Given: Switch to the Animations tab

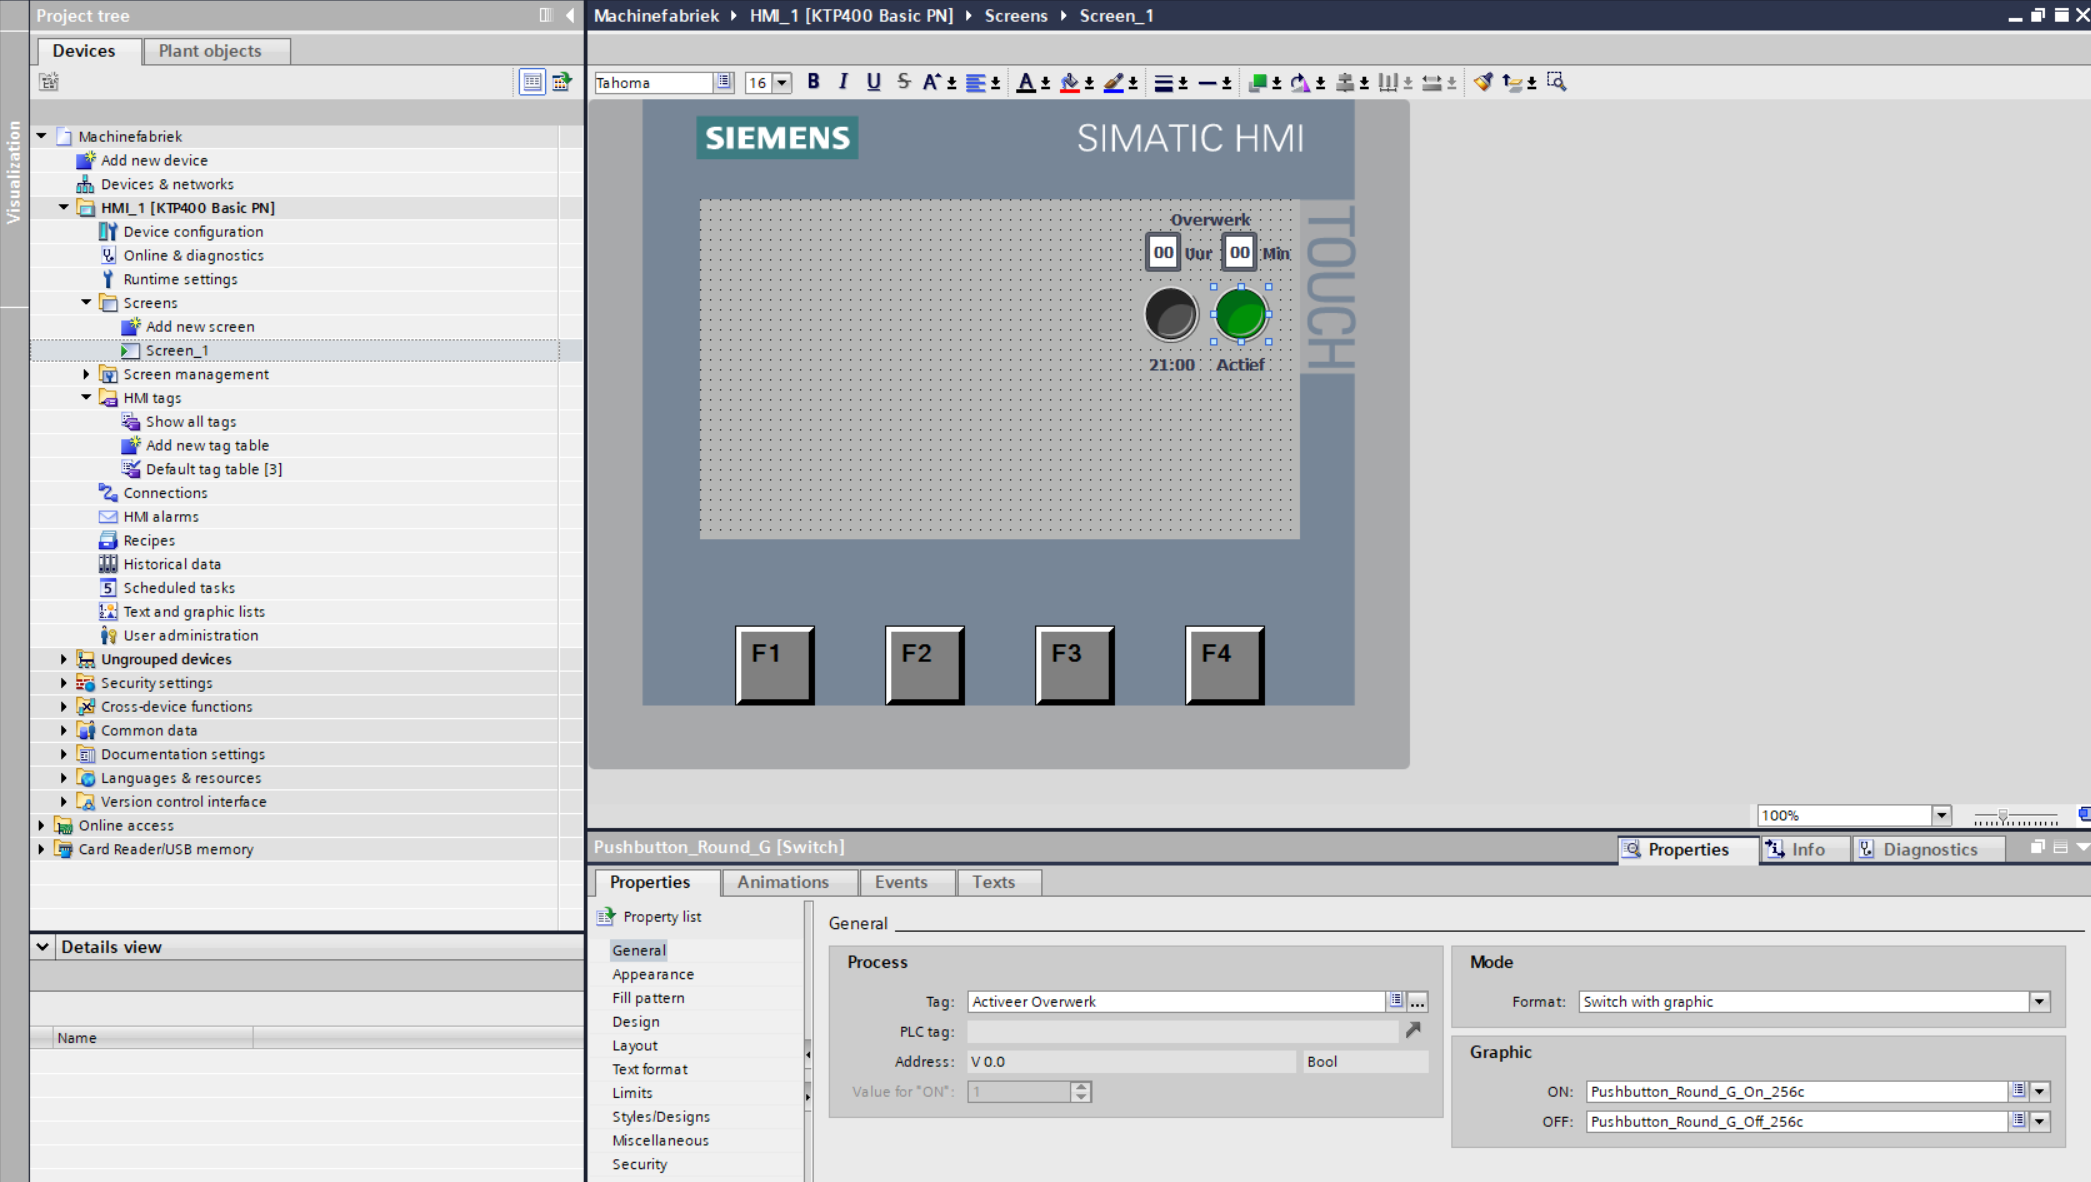Looking at the screenshot, I should point(783,882).
